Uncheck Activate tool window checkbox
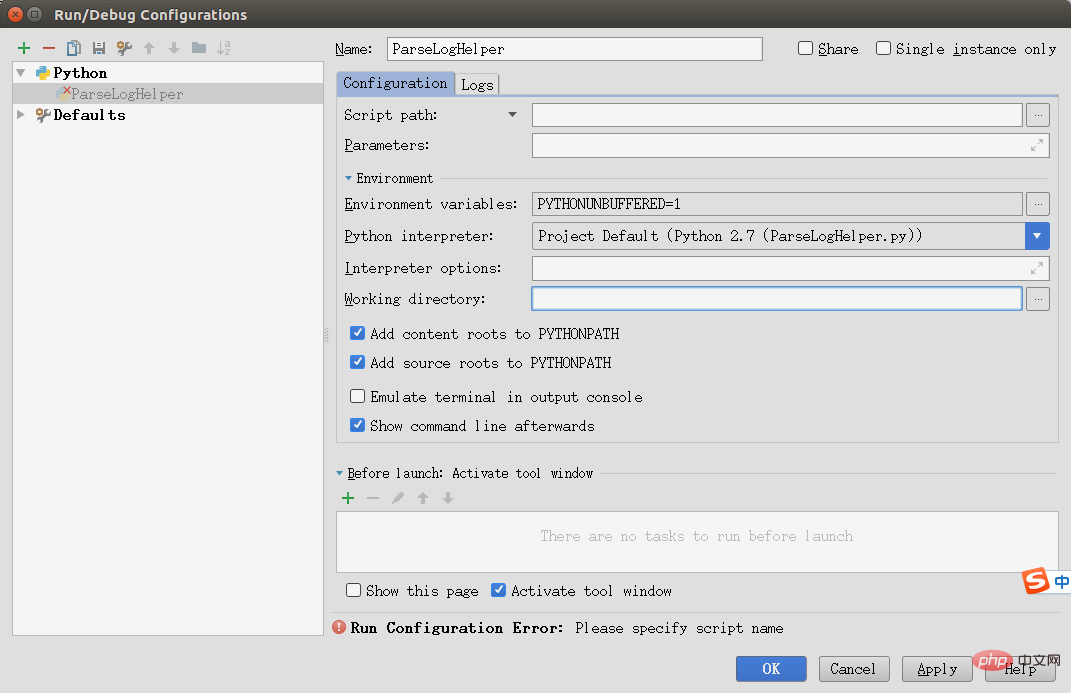The height and width of the screenshot is (693, 1071). point(499,590)
